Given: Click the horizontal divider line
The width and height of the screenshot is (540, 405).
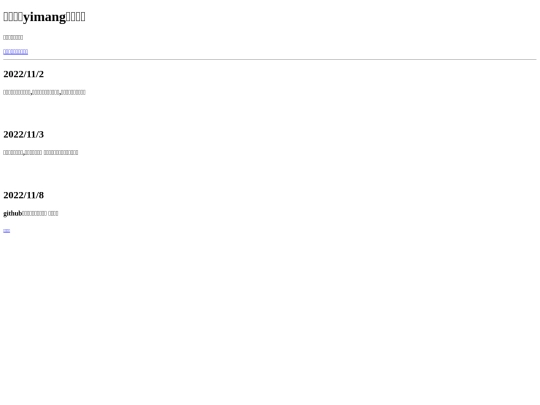Looking at the screenshot, I should coord(270,60).
